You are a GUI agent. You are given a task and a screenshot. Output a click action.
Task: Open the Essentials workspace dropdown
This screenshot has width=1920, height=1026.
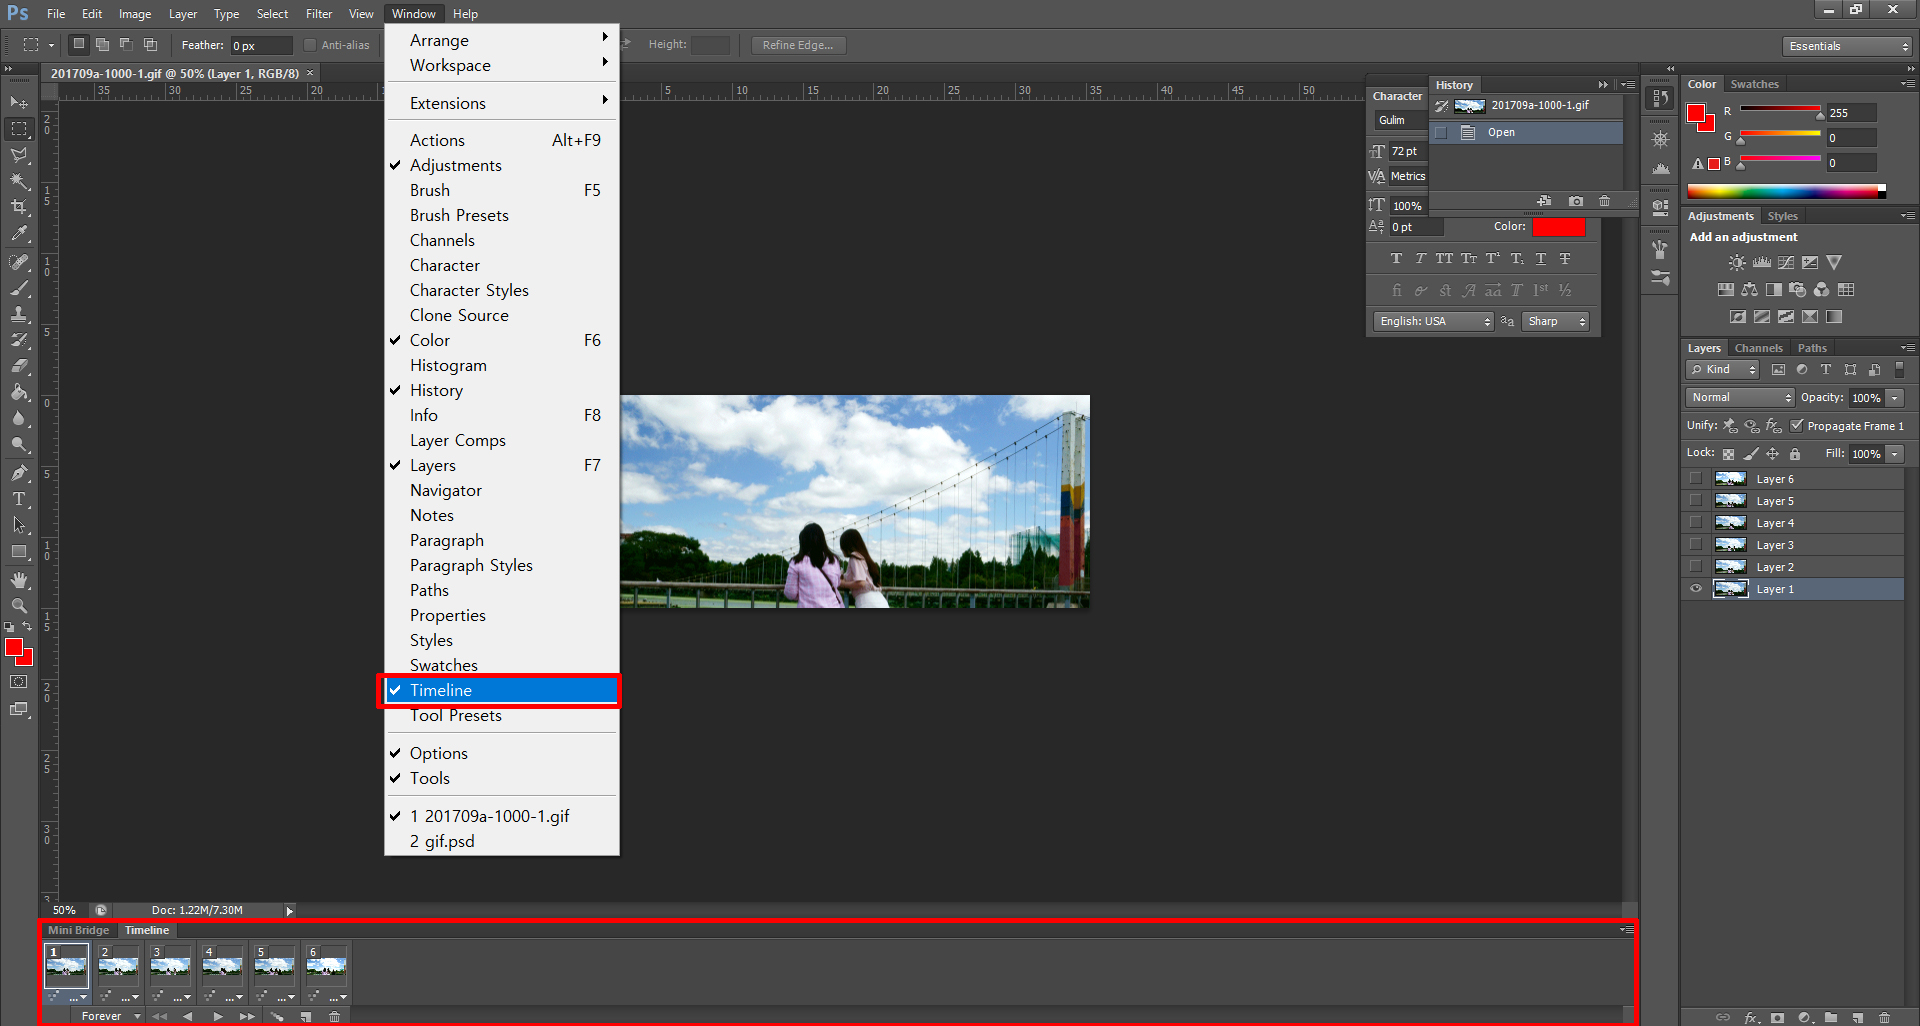1847,46
